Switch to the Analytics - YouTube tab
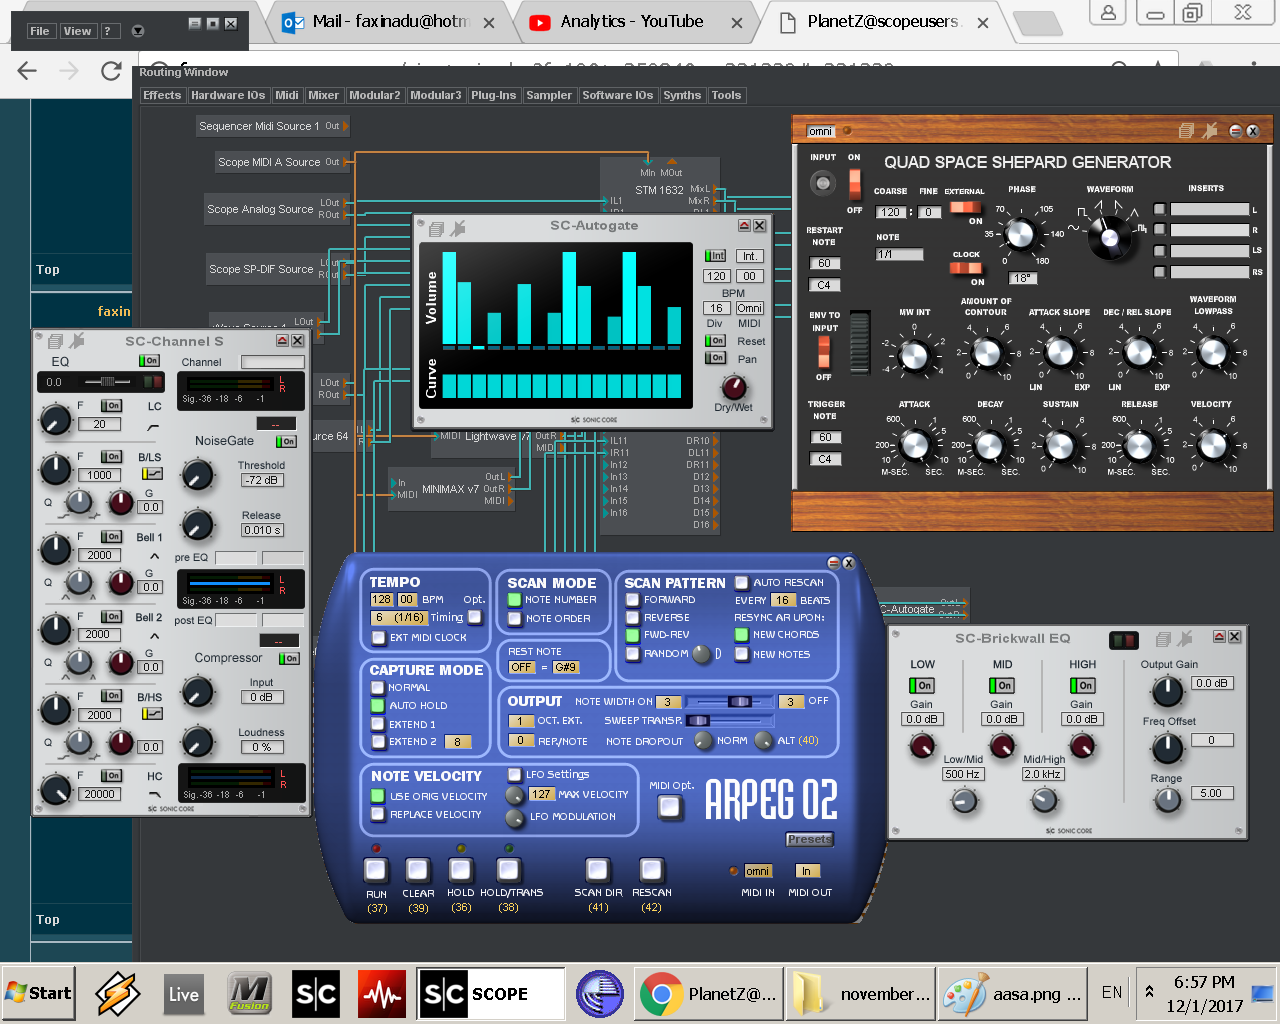 [631, 22]
